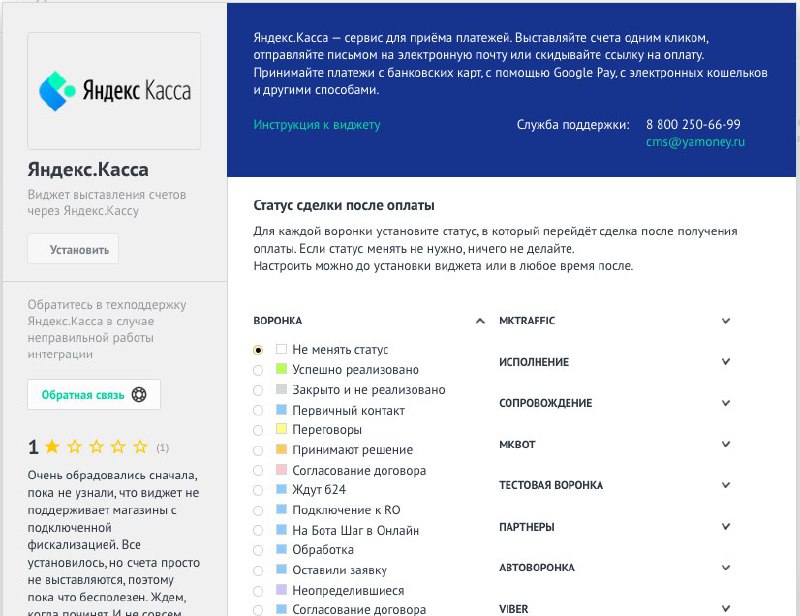Expand the ИСПОЛНЕНИЕ funnel

(x=726, y=362)
